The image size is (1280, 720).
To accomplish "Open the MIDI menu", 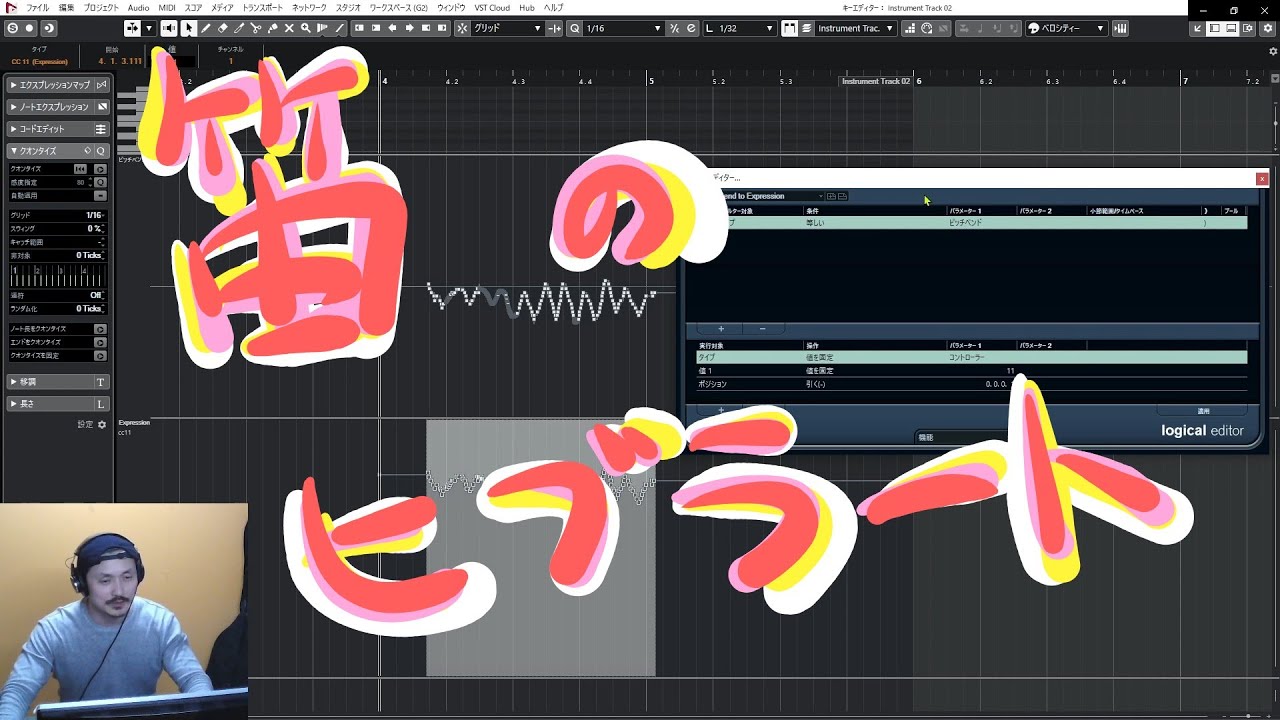I will point(167,8).
